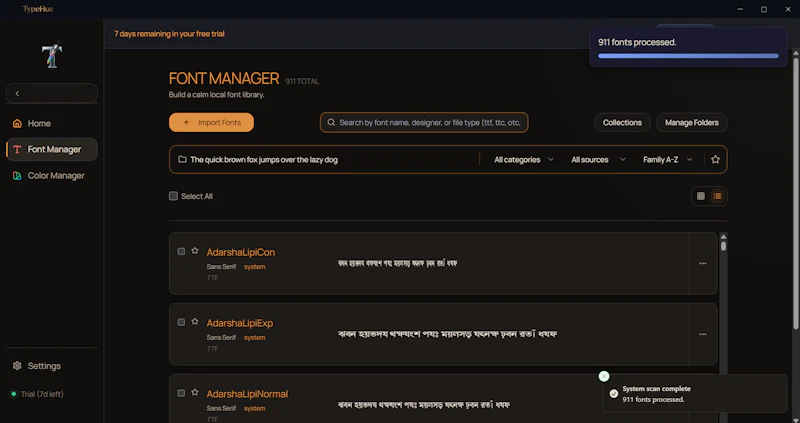The width and height of the screenshot is (800, 423).
Task: Click the AdarshaLipiExp preview text
Action: (x=447, y=334)
